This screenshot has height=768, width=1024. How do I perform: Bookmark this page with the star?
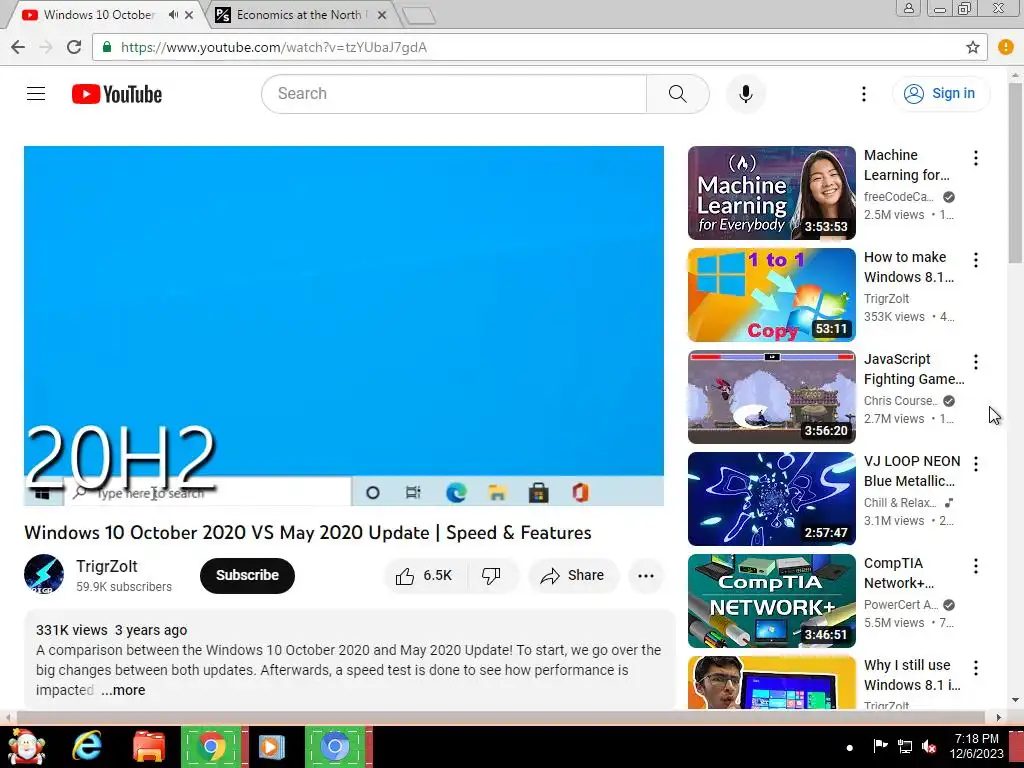click(972, 47)
